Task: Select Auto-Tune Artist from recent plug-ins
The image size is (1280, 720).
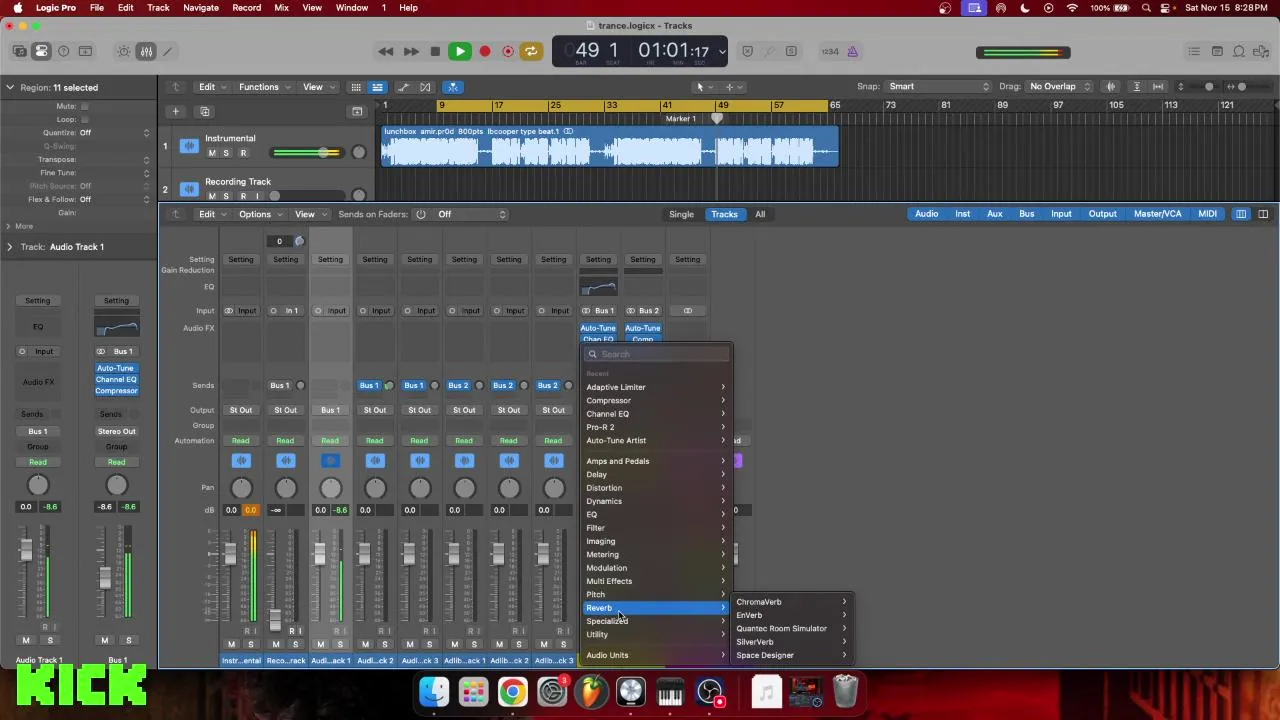Action: point(656,441)
